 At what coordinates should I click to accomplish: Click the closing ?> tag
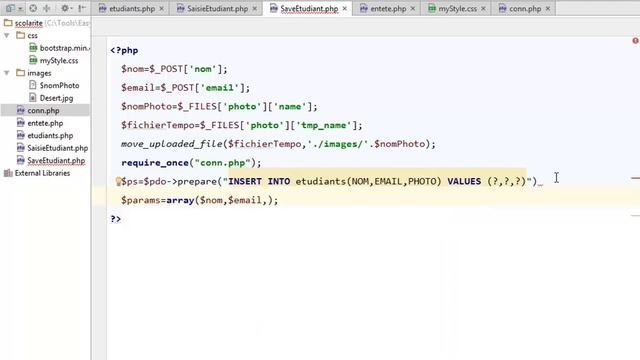pyautogui.click(x=116, y=219)
